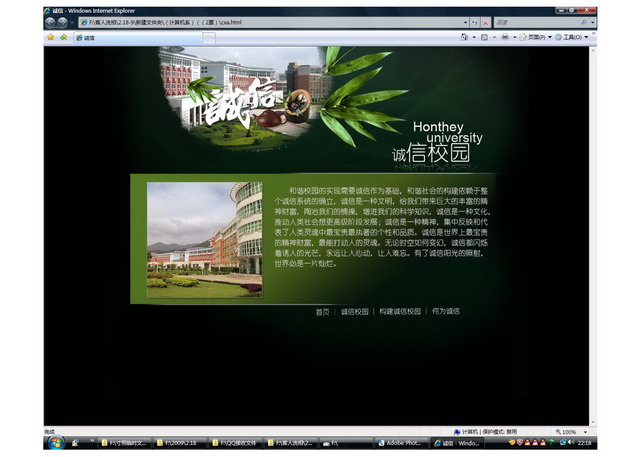Open the Favorites star icon
This screenshot has height=457, width=640.
[50, 37]
